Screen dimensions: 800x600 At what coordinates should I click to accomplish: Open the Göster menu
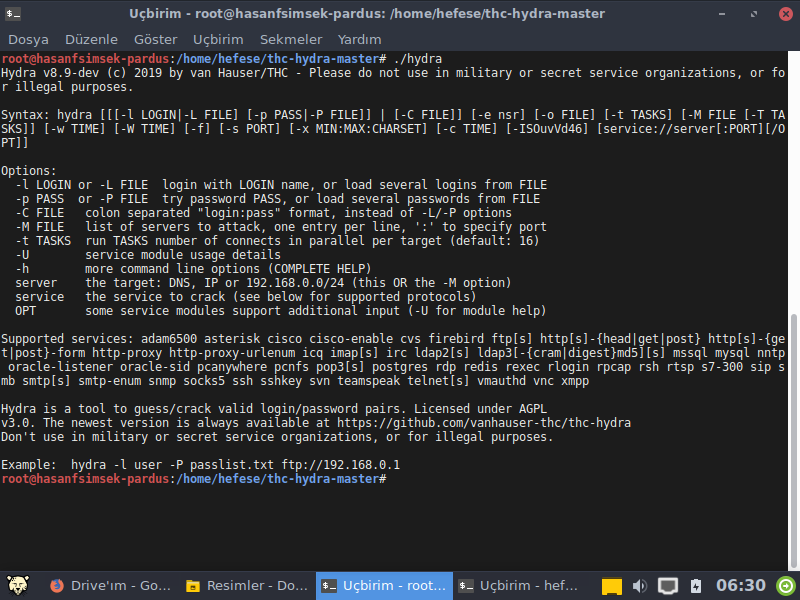(x=155, y=40)
